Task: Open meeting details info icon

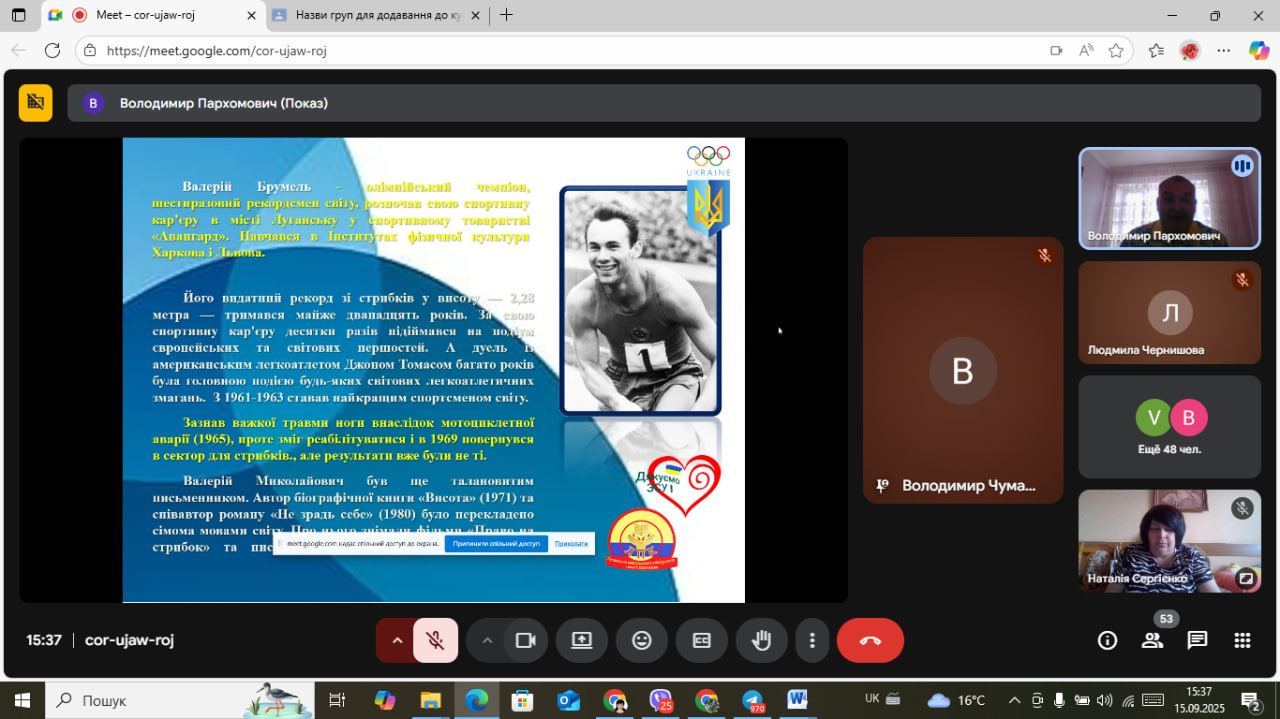Action: coord(1107,641)
